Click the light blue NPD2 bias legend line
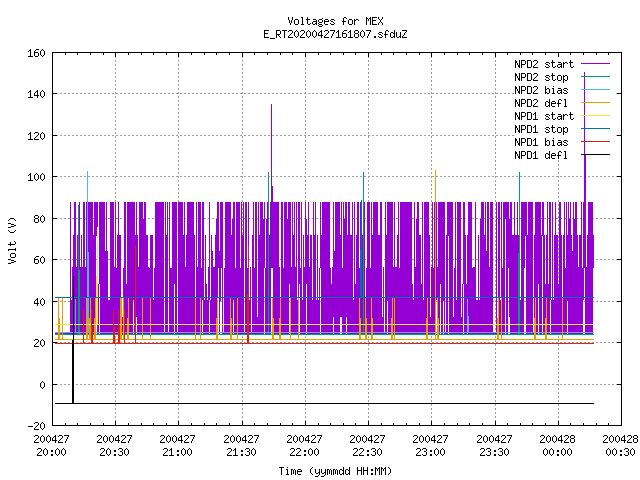640x480 pixels. (x=596, y=90)
